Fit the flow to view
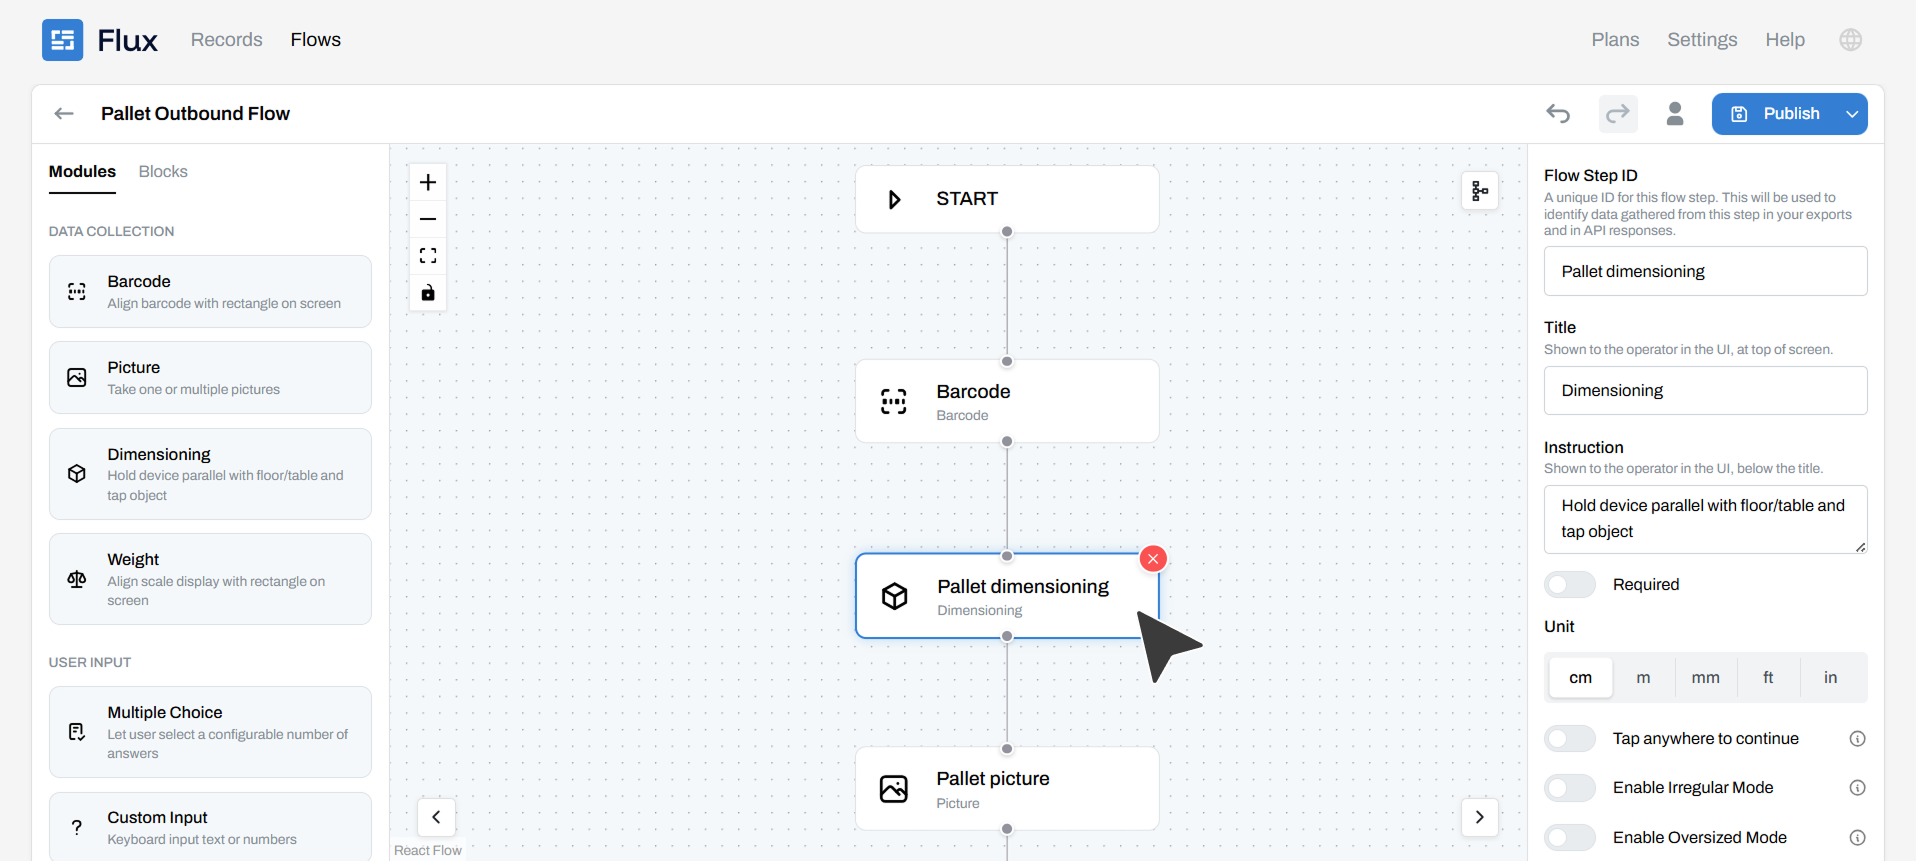1916x861 pixels. [427, 255]
